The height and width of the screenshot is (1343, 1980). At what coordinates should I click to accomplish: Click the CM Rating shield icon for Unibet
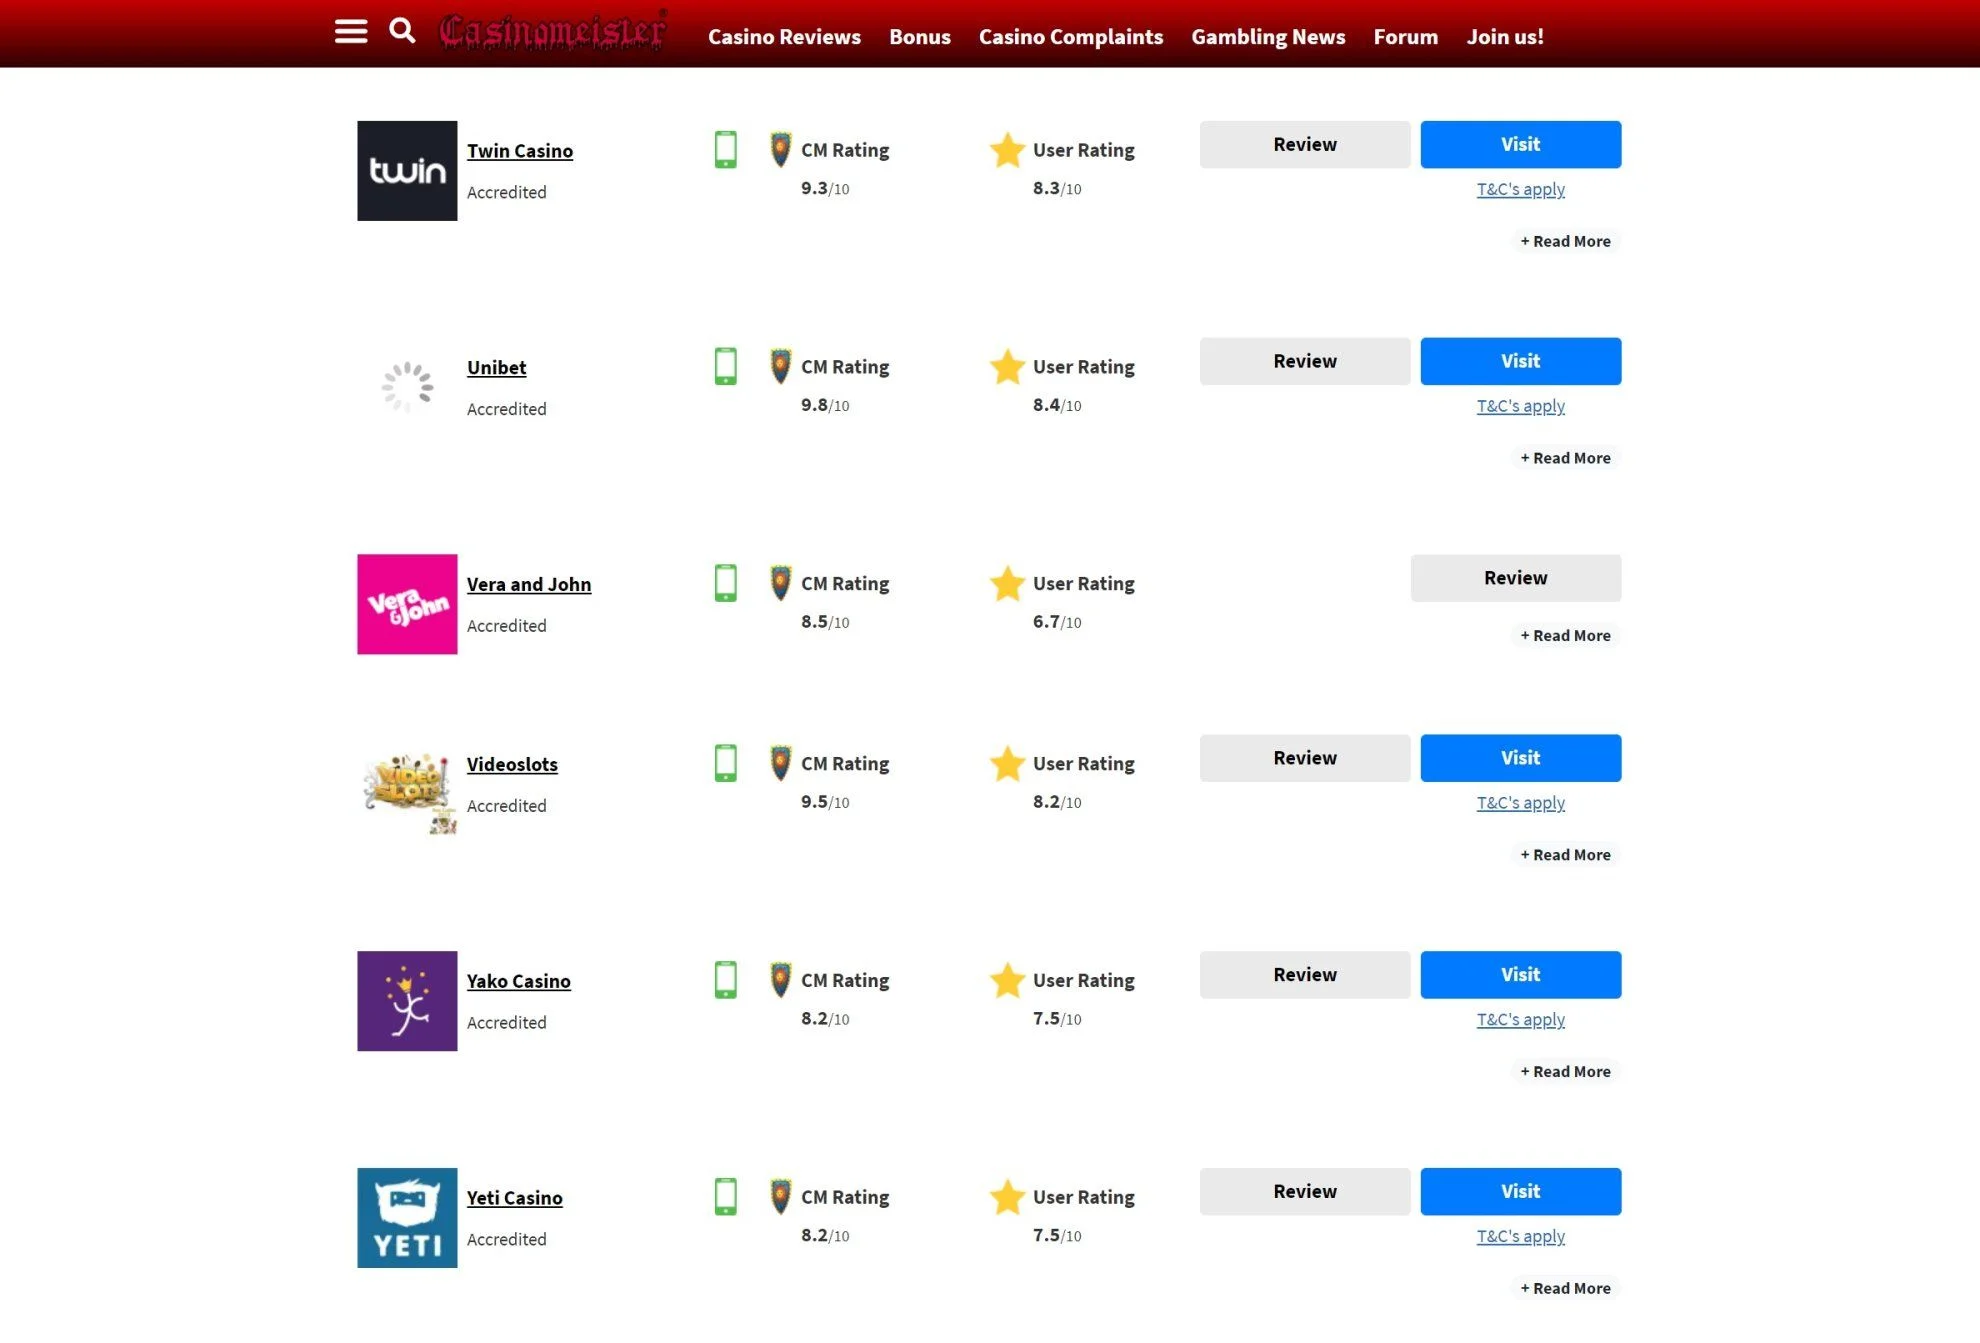[781, 366]
